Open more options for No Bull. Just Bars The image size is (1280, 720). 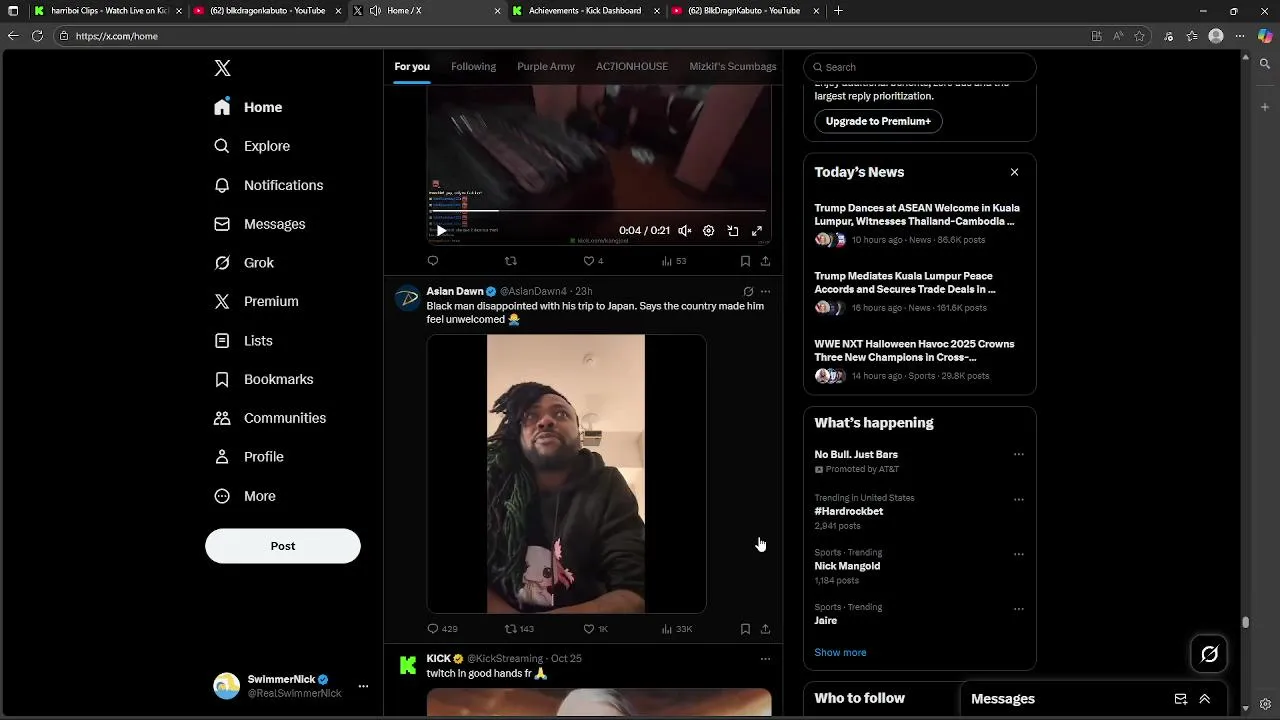1019,454
